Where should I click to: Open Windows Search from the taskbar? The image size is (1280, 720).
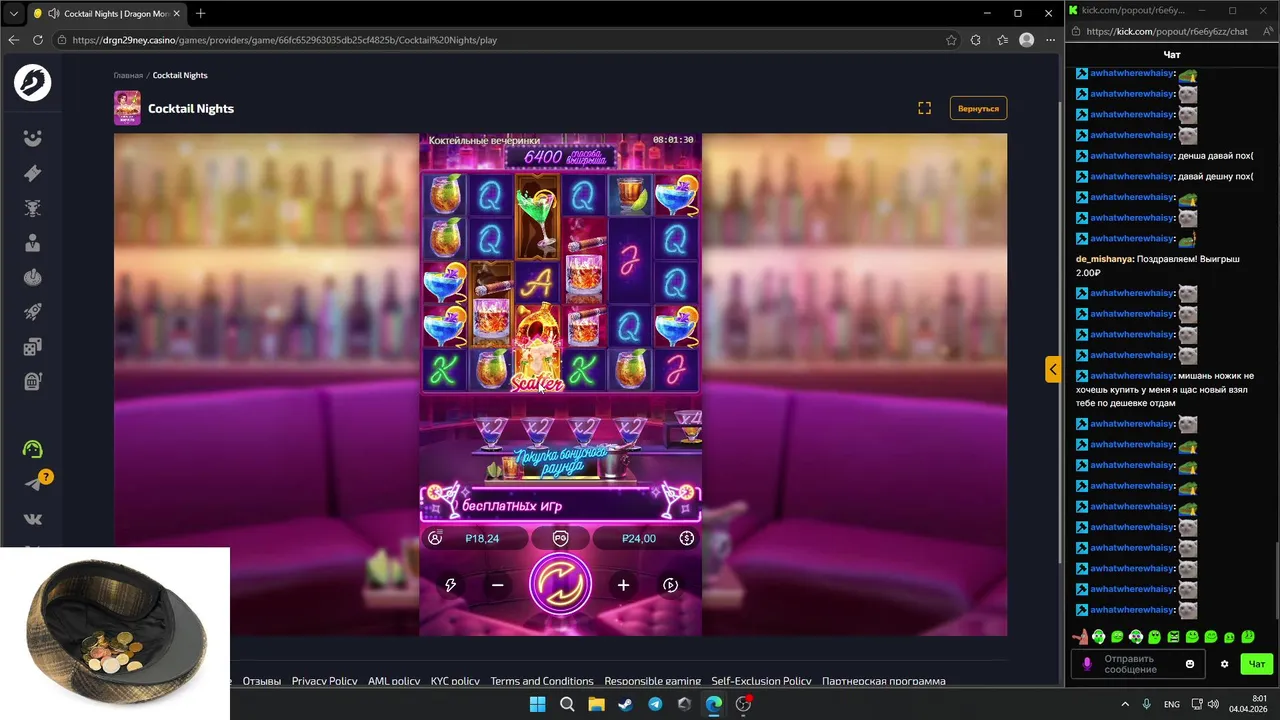(566, 704)
